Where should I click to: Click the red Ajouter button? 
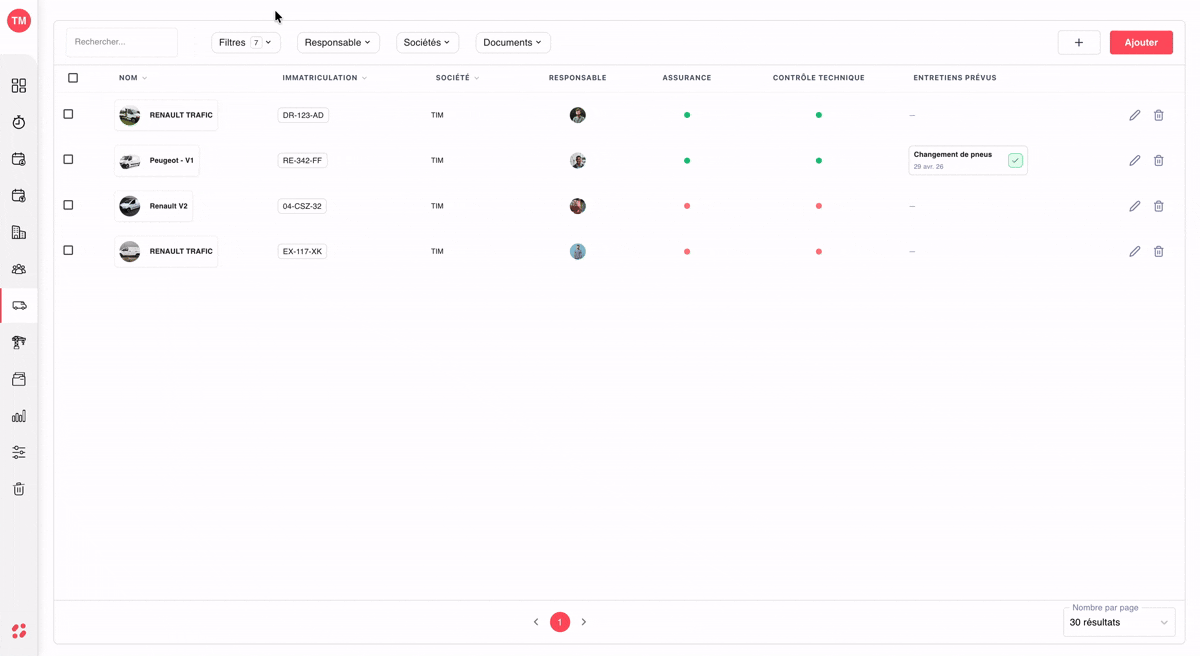point(1141,42)
